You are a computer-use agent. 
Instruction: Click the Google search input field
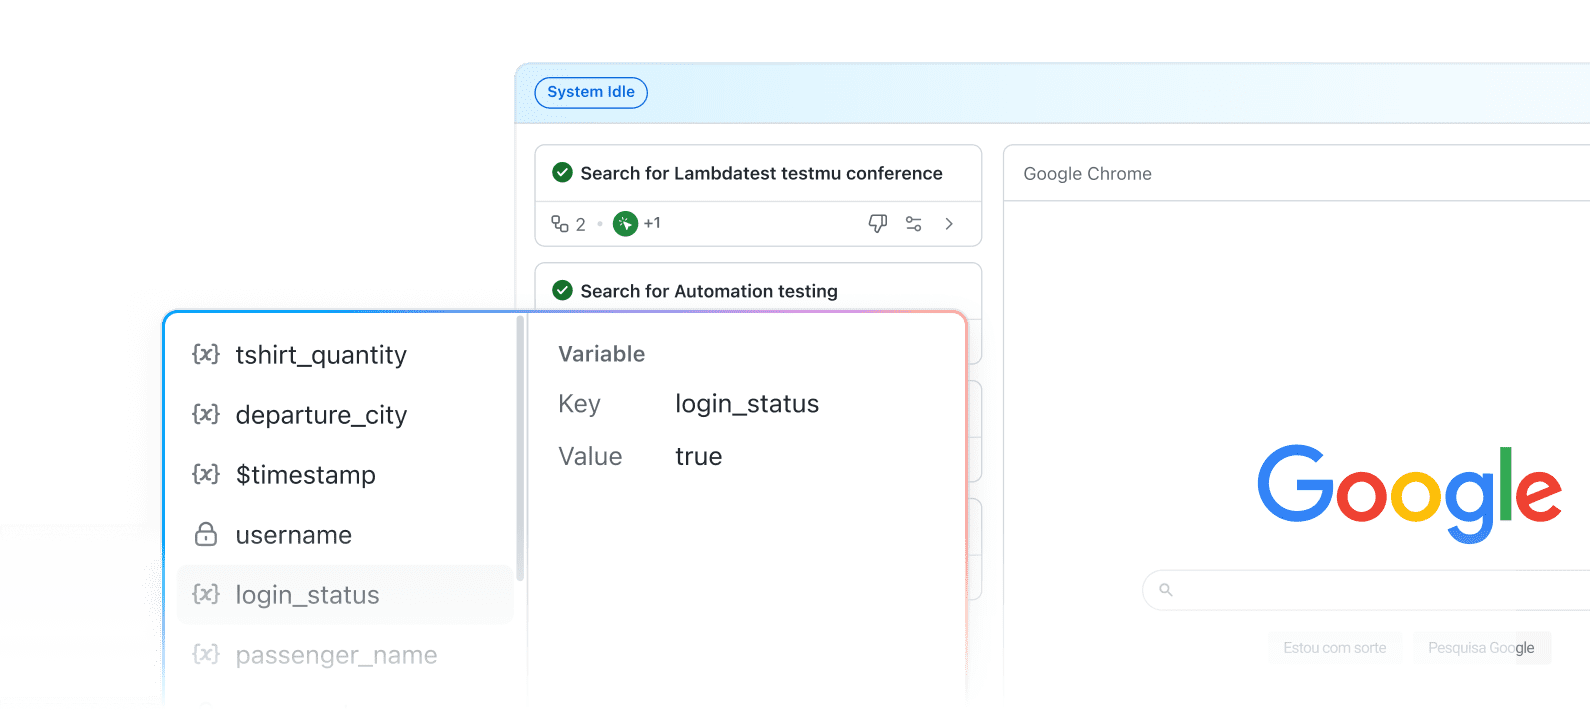click(1380, 590)
